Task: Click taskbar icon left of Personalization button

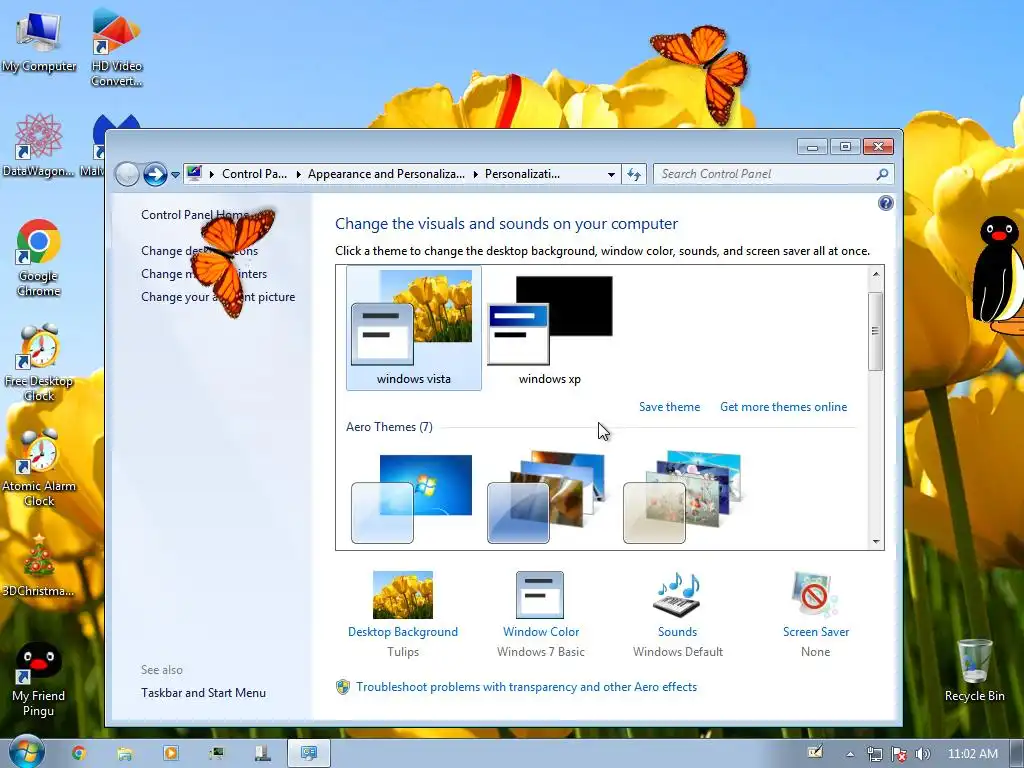Action: click(x=263, y=754)
